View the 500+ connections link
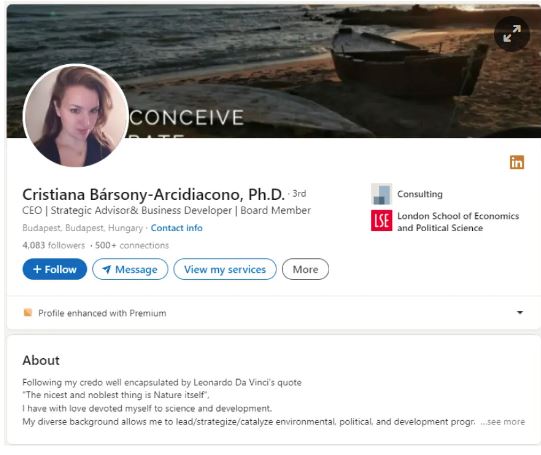Viewport: 541px width, 455px height. click(132, 245)
